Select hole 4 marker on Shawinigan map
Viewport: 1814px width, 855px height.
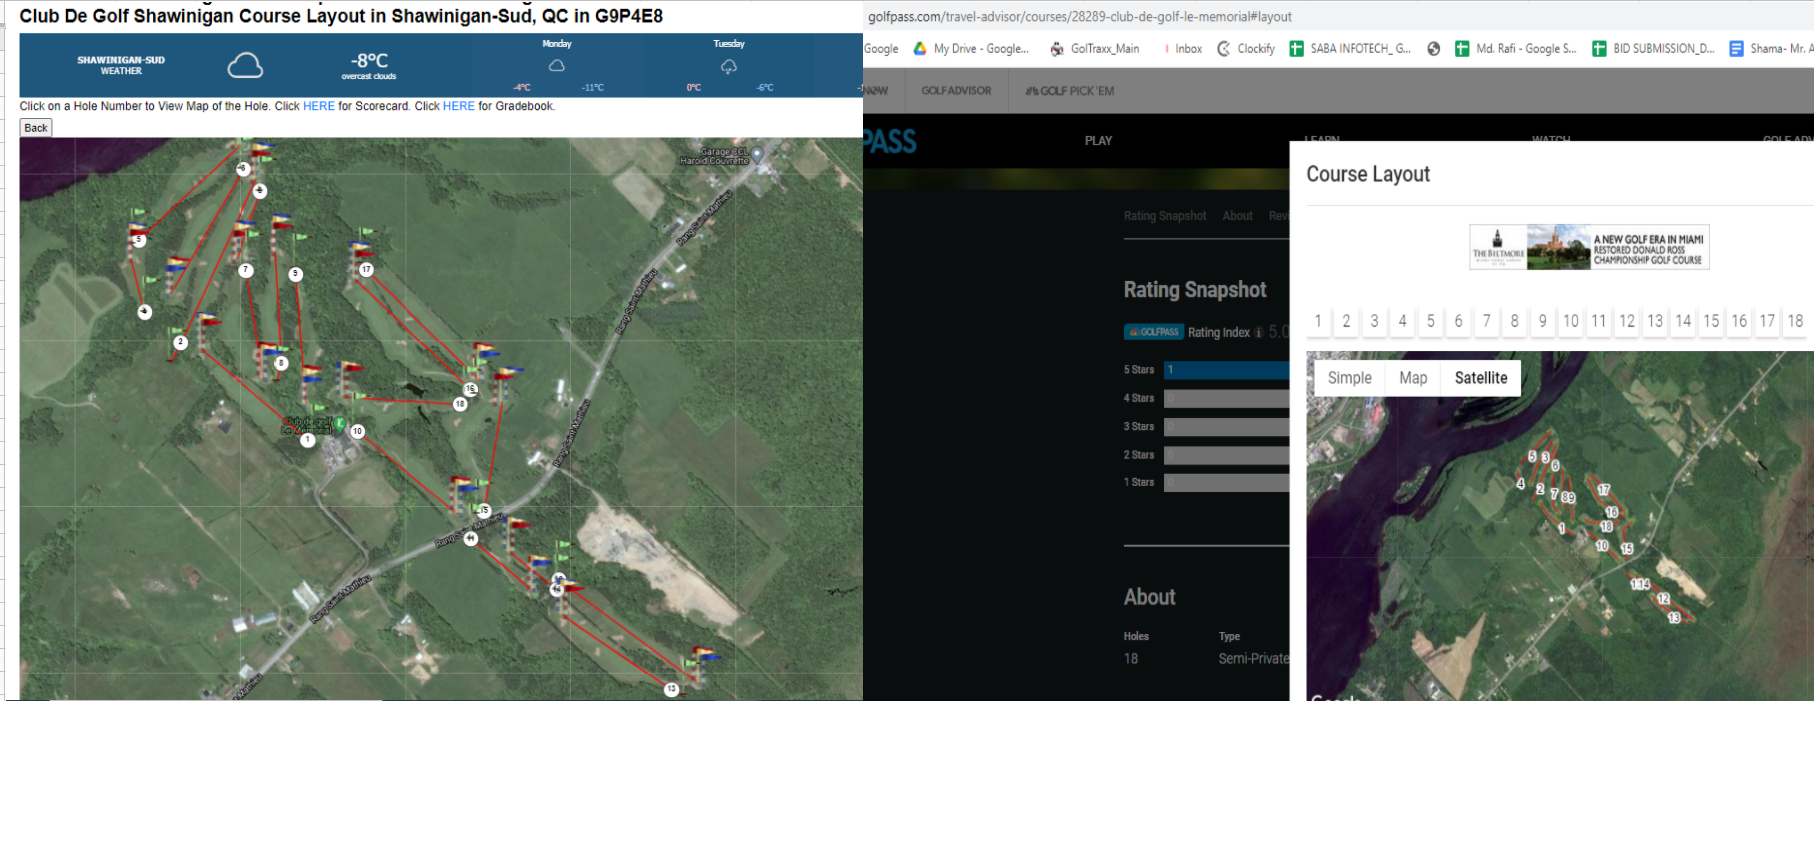tap(145, 312)
